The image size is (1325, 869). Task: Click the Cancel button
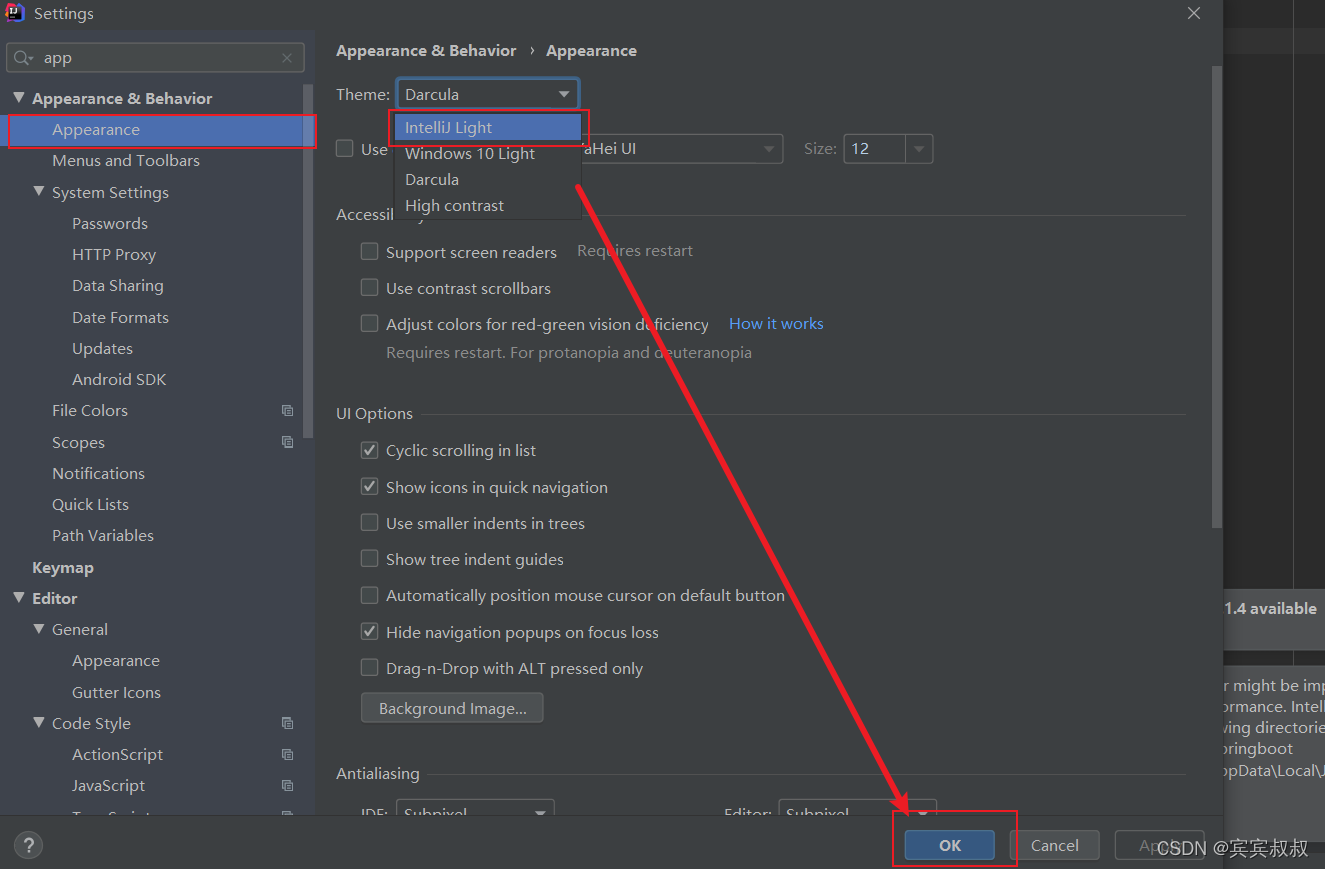tap(1055, 845)
